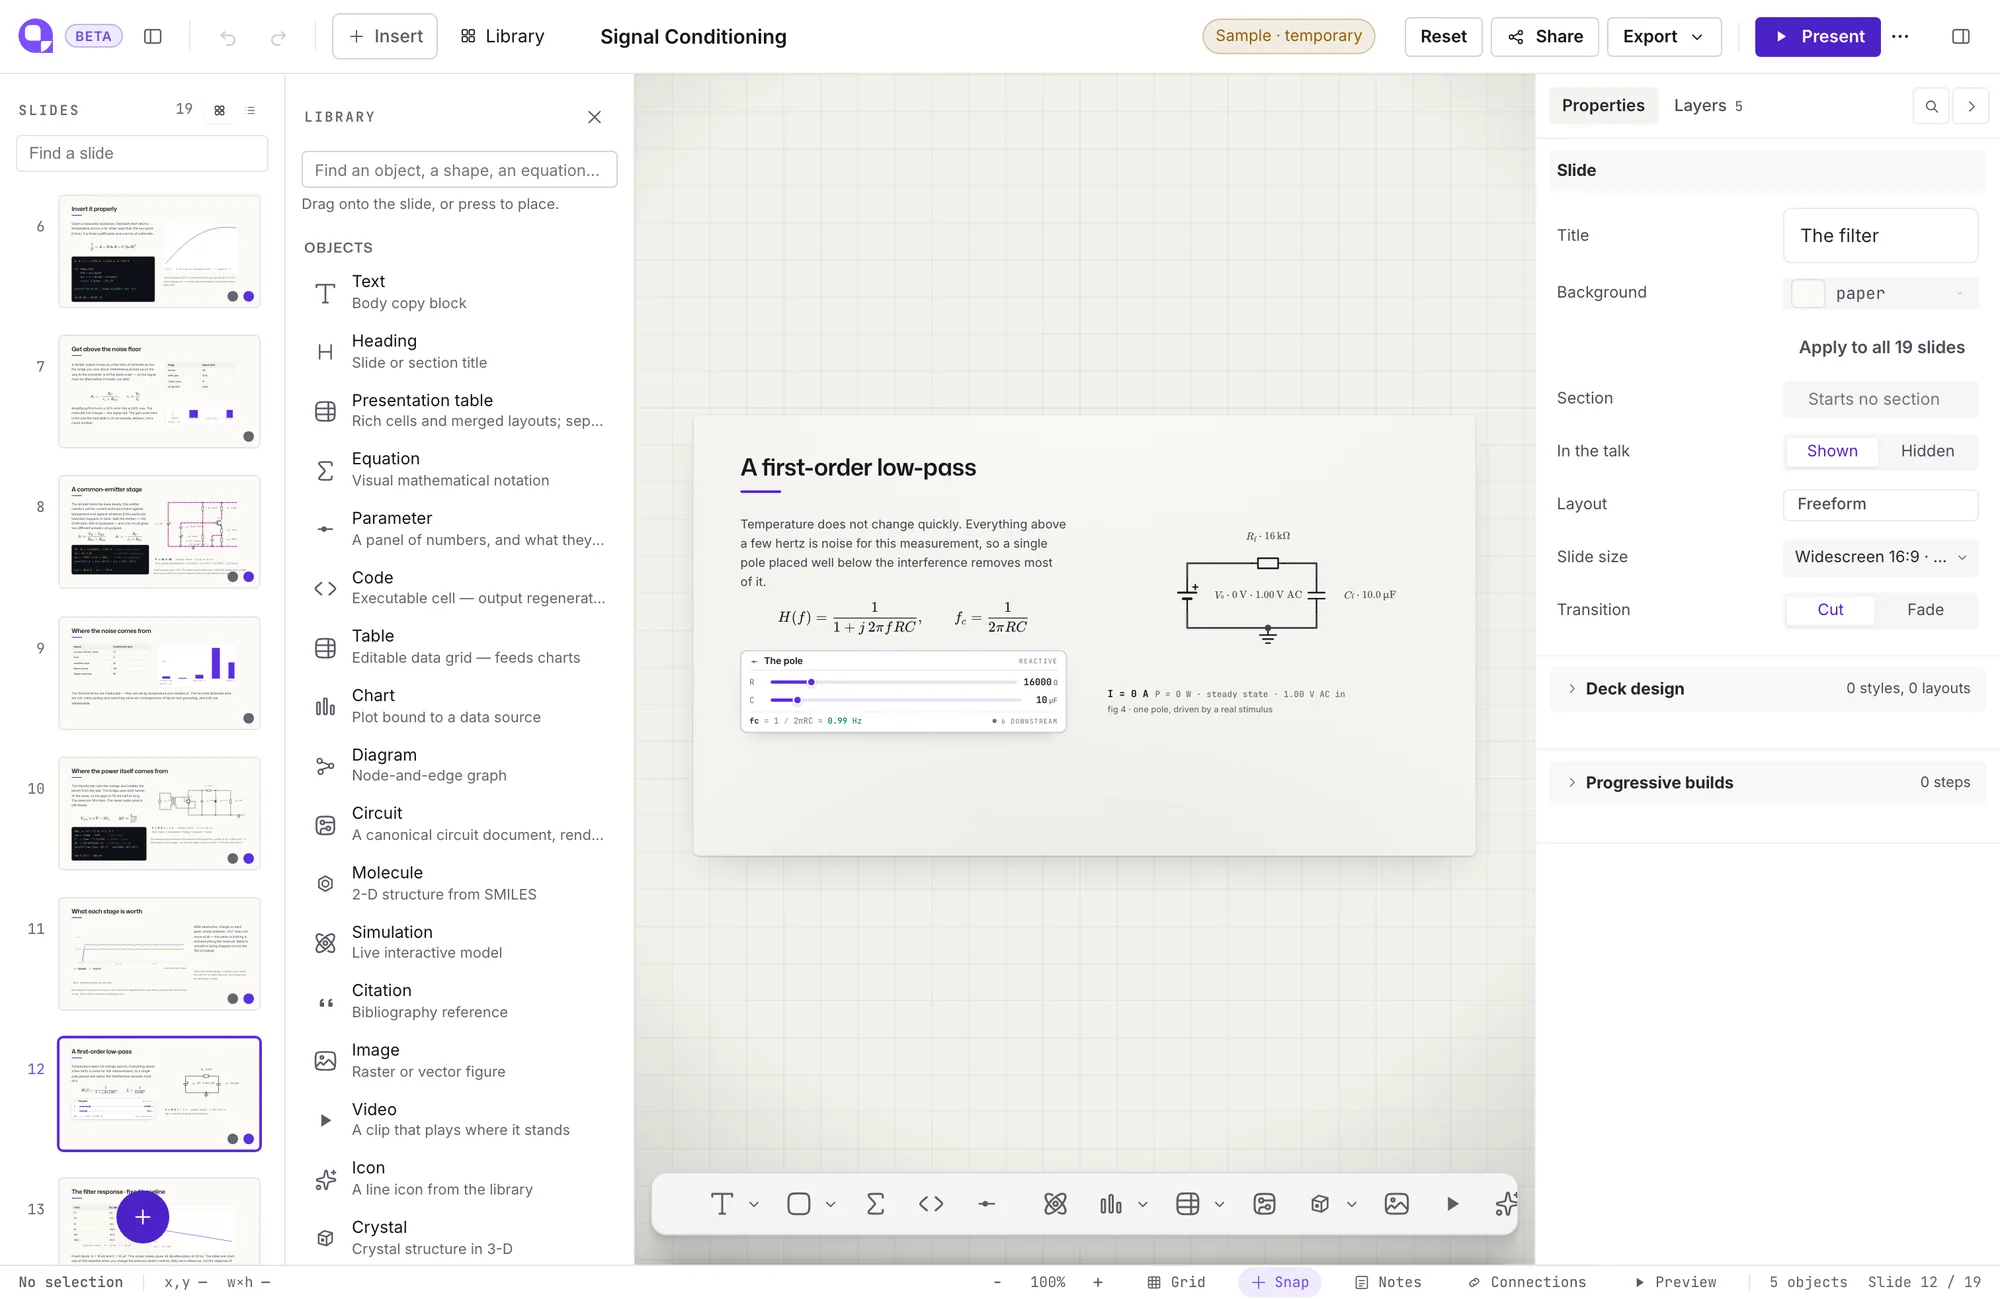The height and width of the screenshot is (1299, 2000).
Task: Collapse properties panel with chevron arrow
Action: click(1971, 106)
